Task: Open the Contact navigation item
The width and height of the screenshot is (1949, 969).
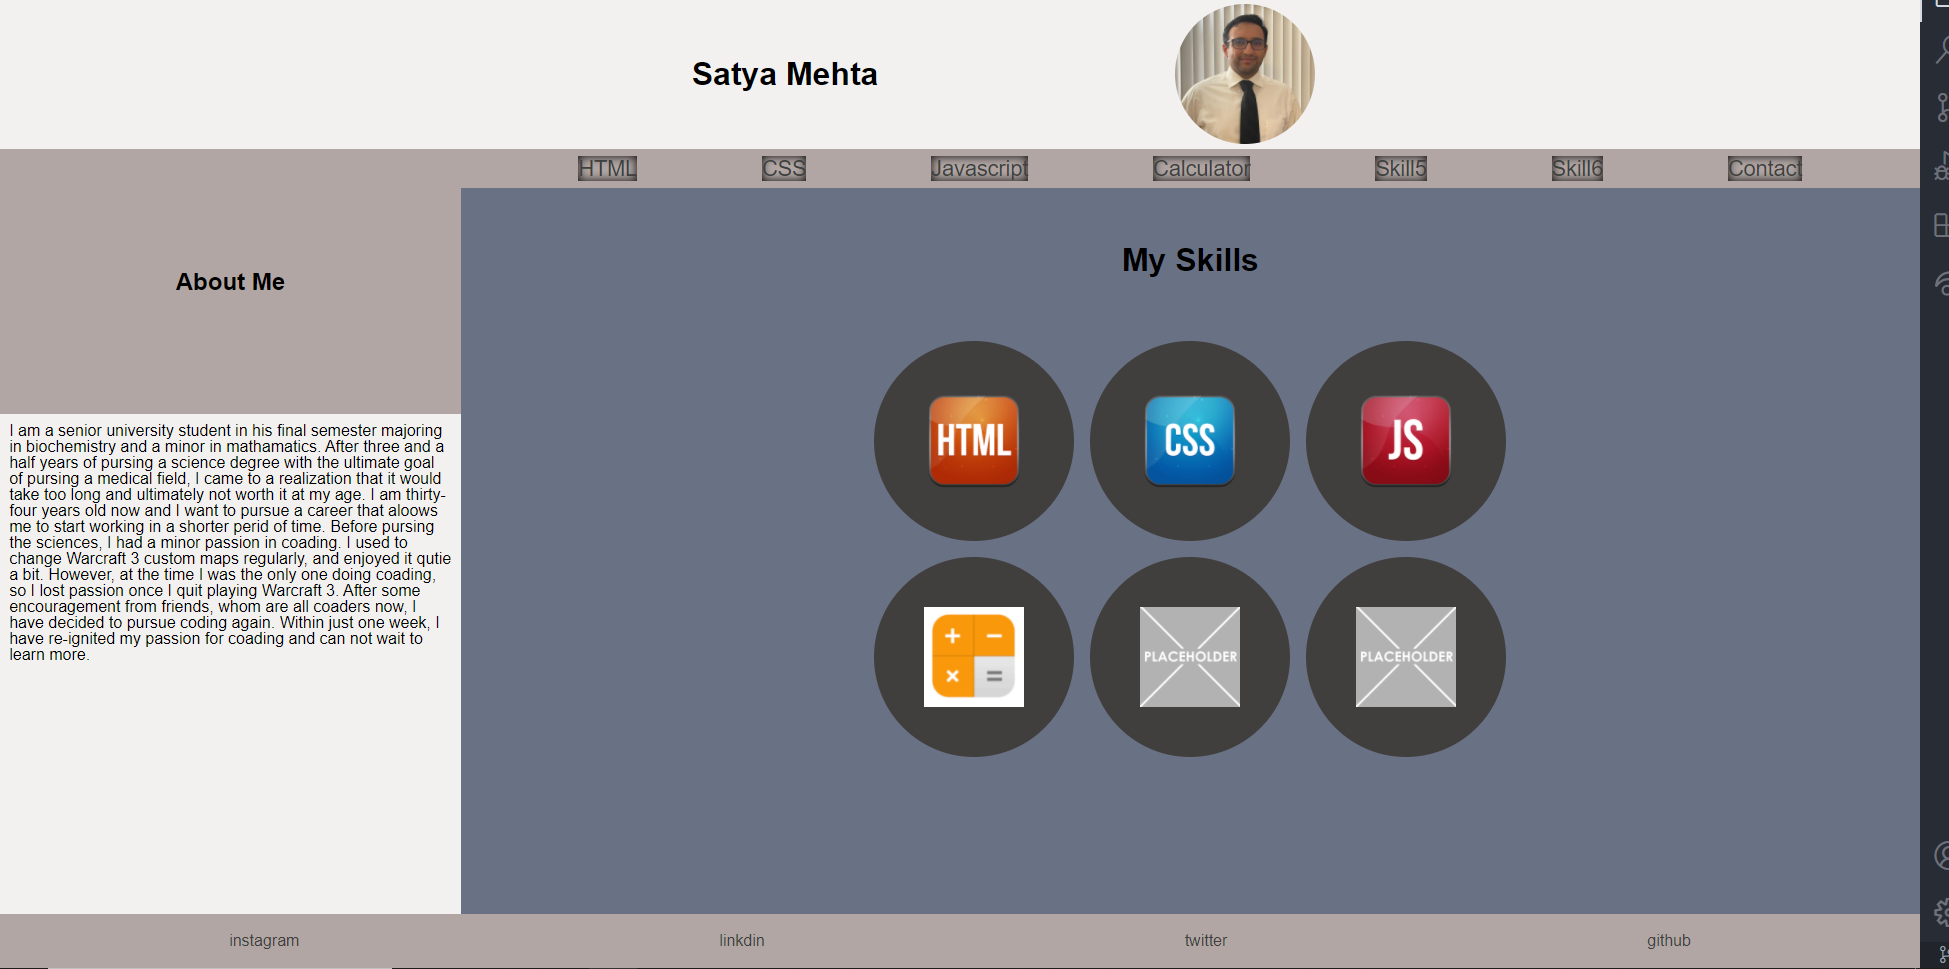Action: coord(1763,168)
